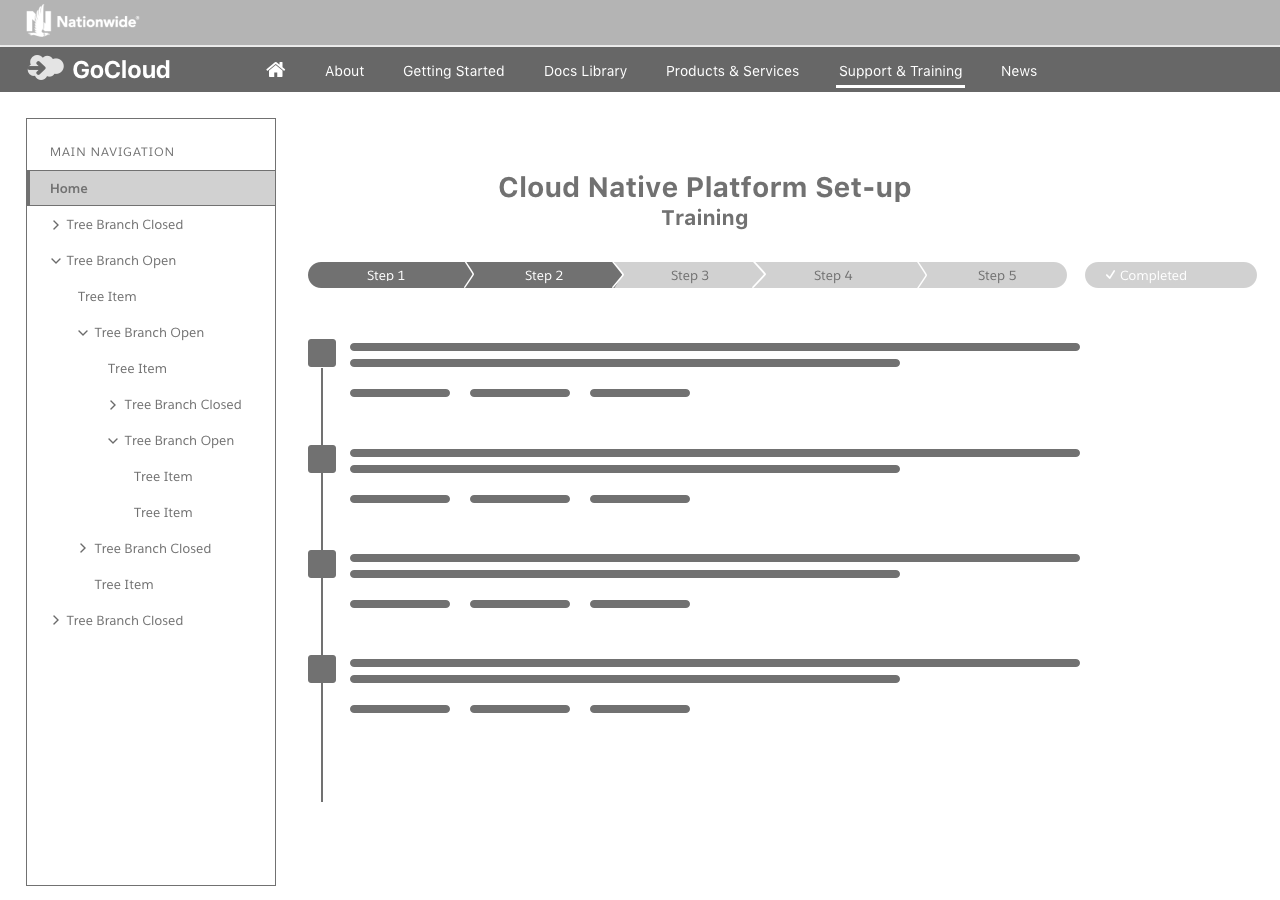1280x900 pixels.
Task: Click the MAIN NAVIGATION heading
Action: tap(112, 152)
